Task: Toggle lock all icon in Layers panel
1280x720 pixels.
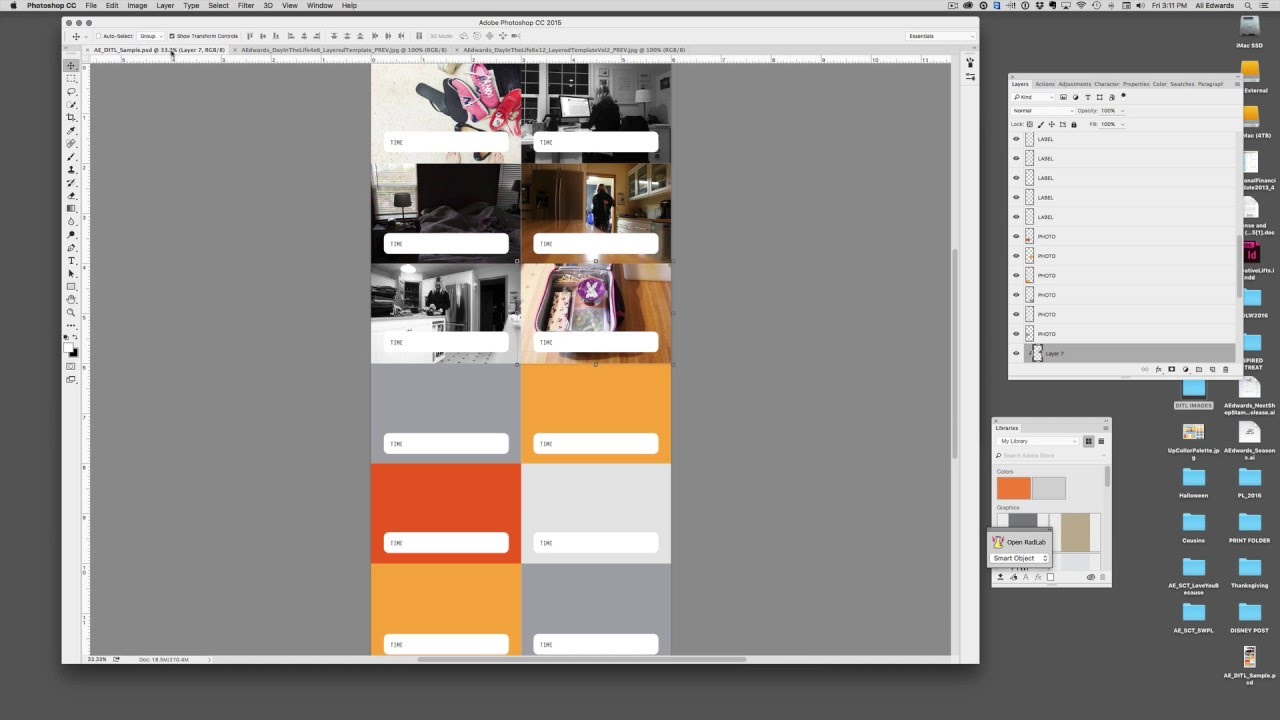Action: (x=1074, y=124)
